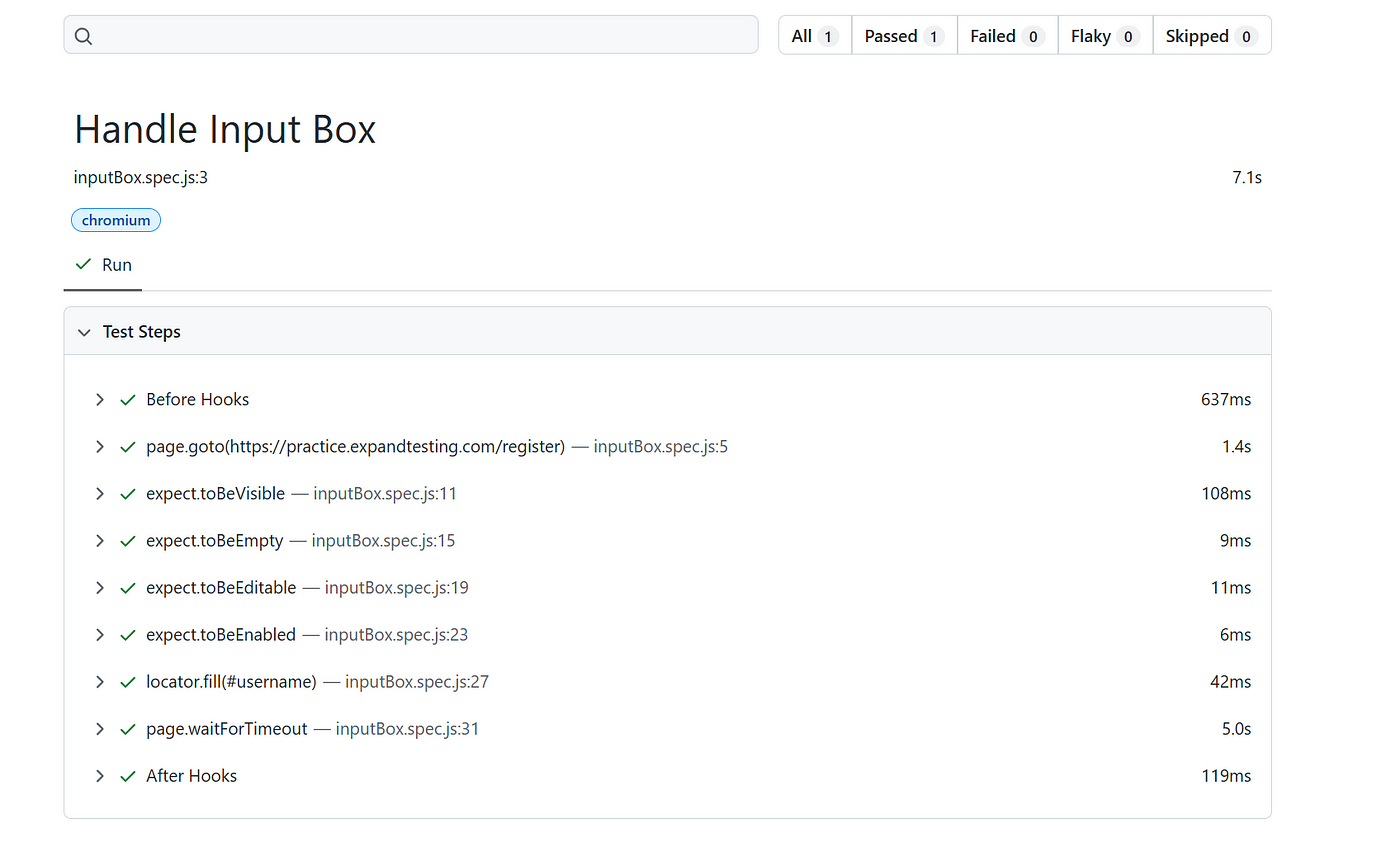Screen dimensions: 1400x847
Task: Click the green check beside page.goto
Action: (x=127, y=447)
